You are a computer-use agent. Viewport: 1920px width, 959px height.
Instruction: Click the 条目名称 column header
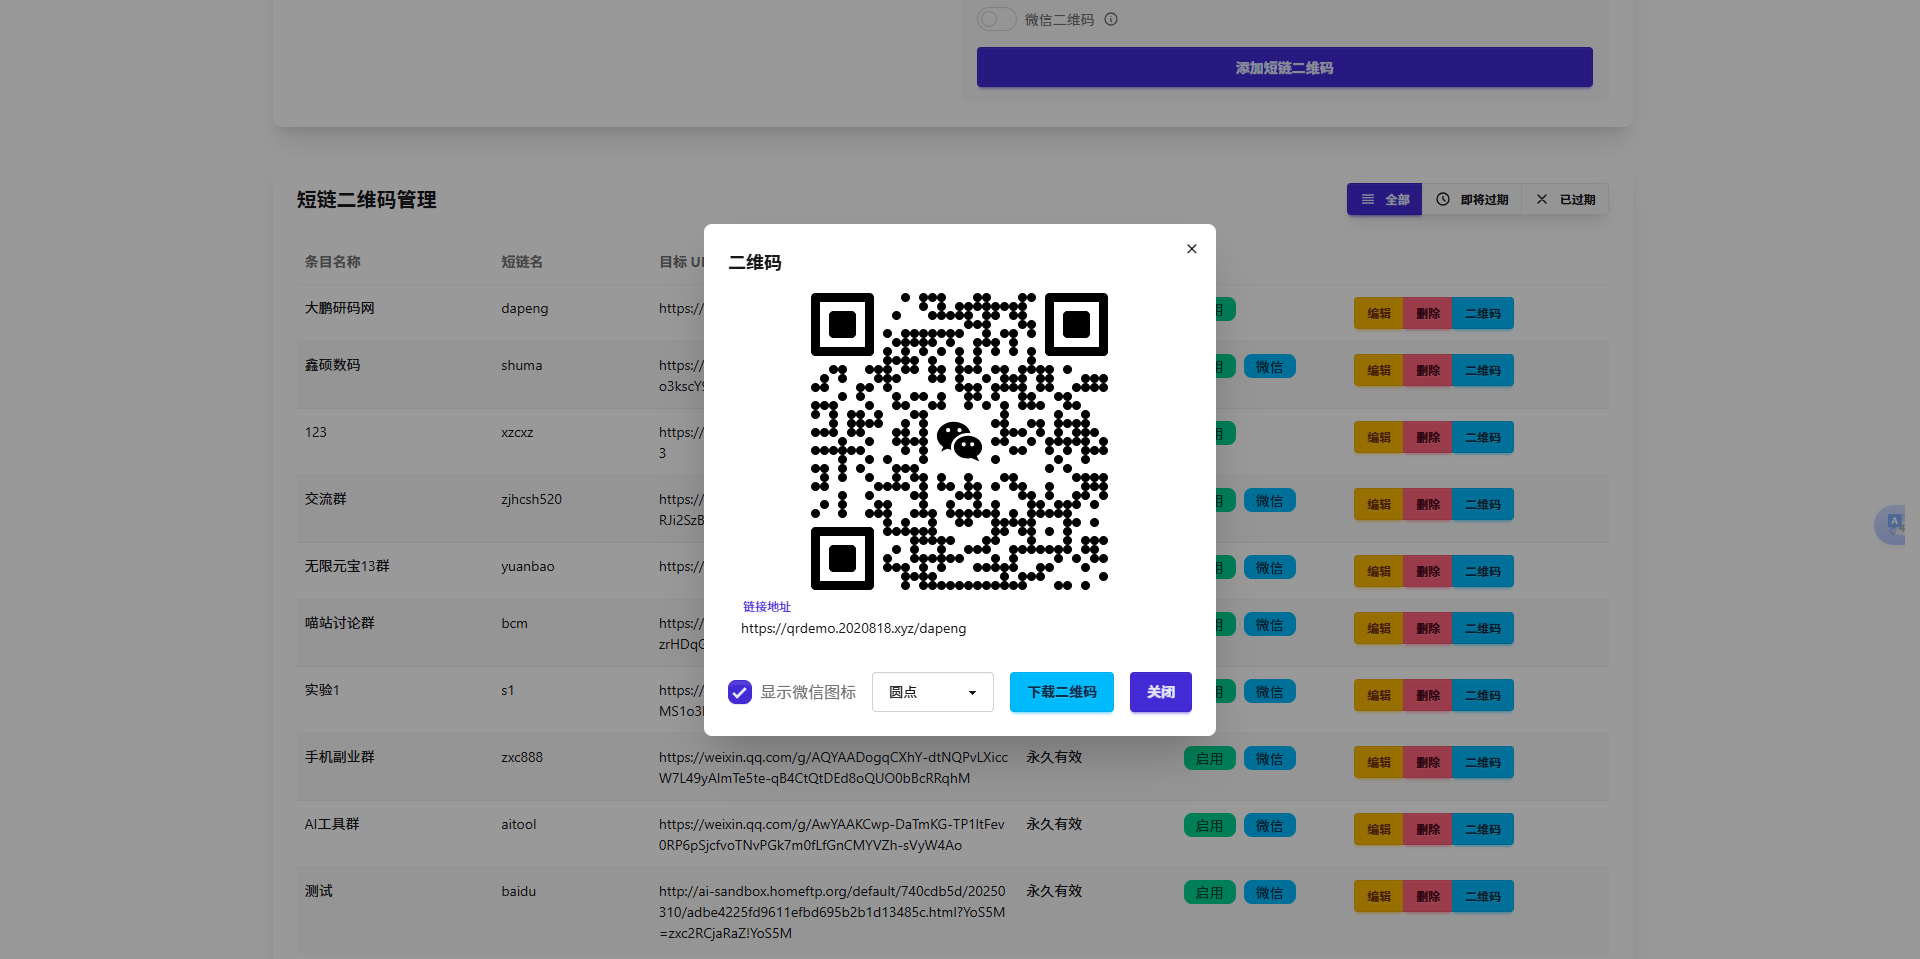(332, 261)
